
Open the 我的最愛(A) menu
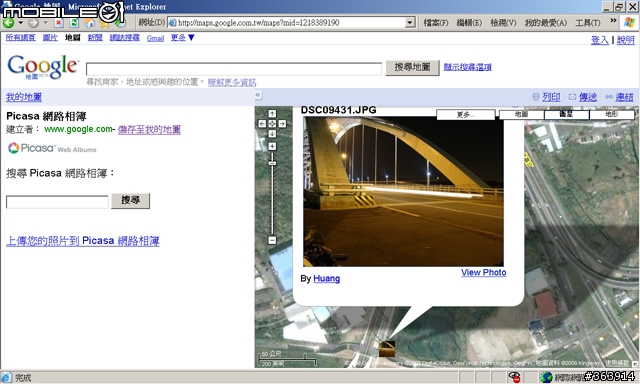545,23
